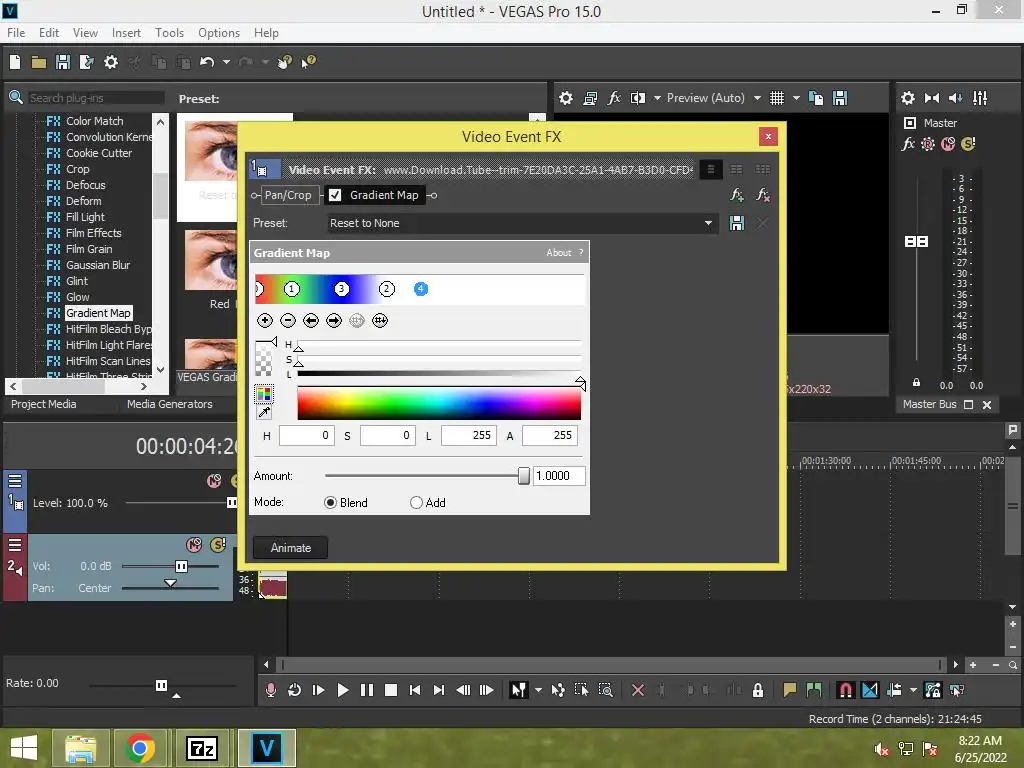Toggle split screen view icon in preview
Viewport: 1024px width, 768px height.
[x=637, y=98]
